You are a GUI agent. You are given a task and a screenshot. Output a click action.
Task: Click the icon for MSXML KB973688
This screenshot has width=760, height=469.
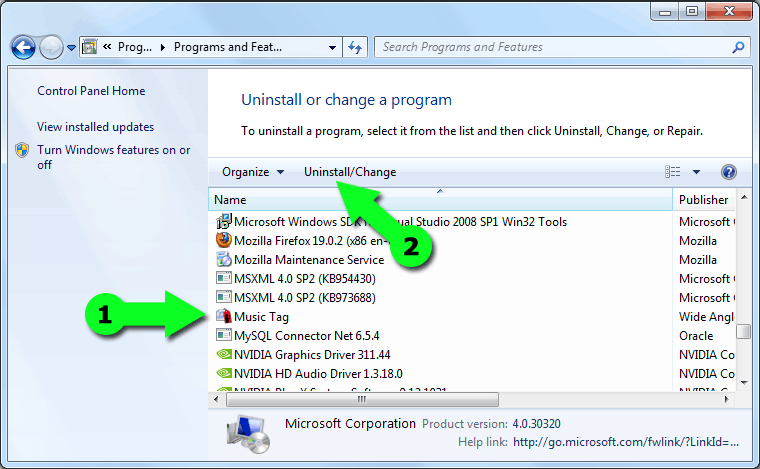coord(223,297)
